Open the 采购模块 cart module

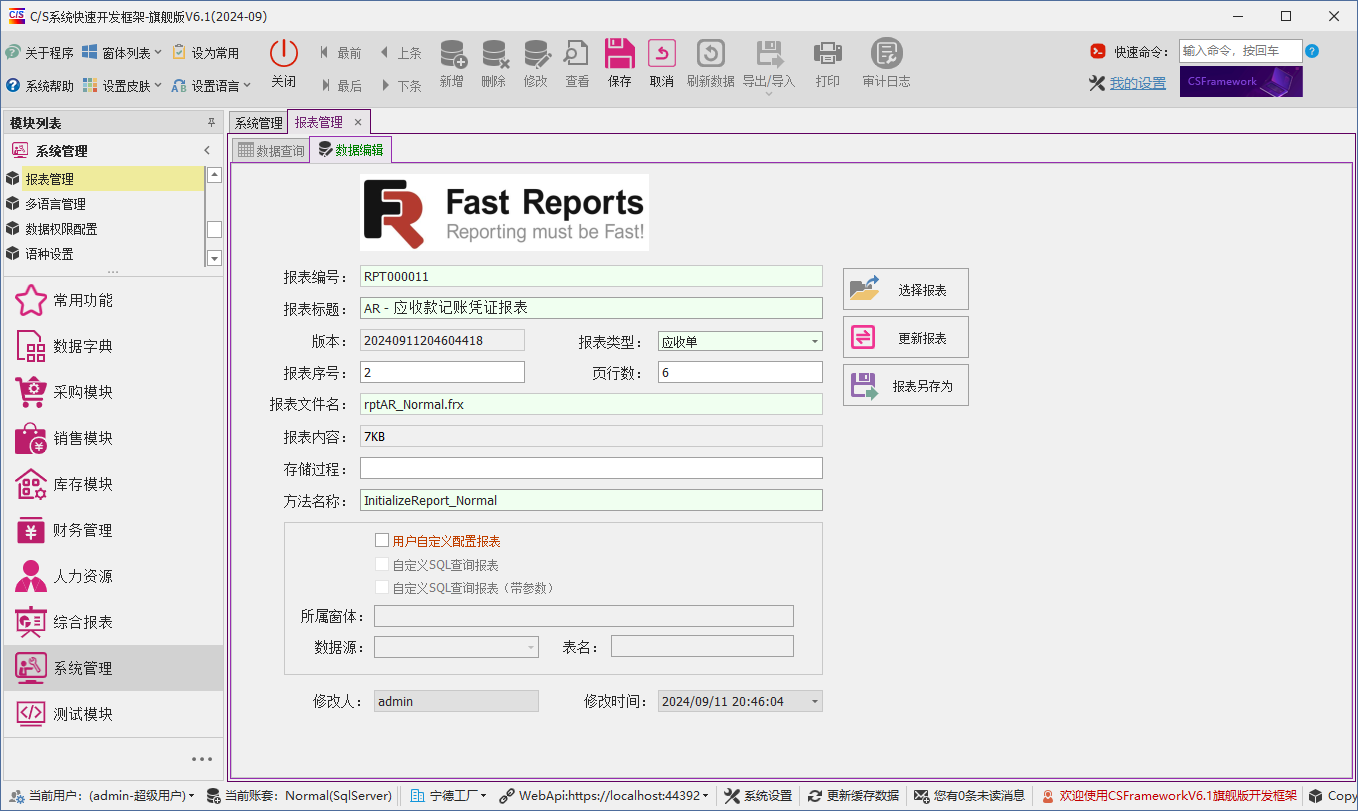[112, 392]
